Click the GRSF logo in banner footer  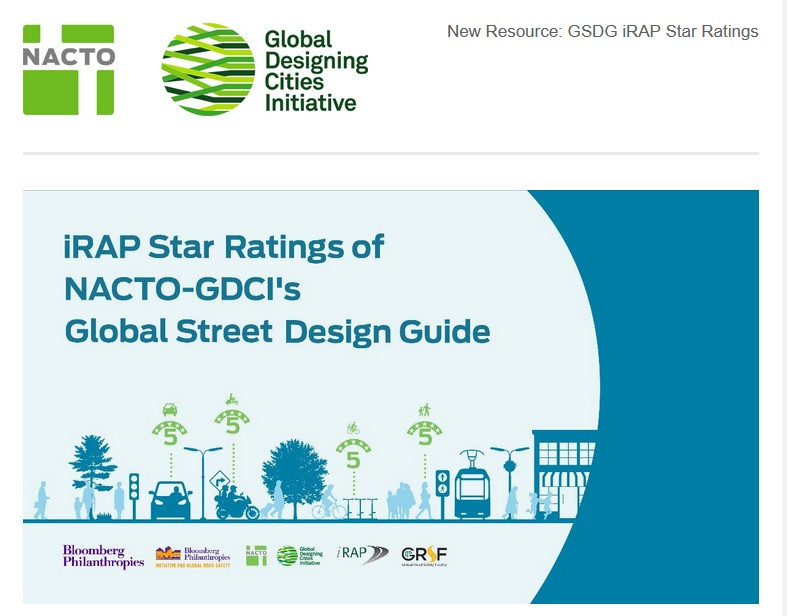click(424, 556)
